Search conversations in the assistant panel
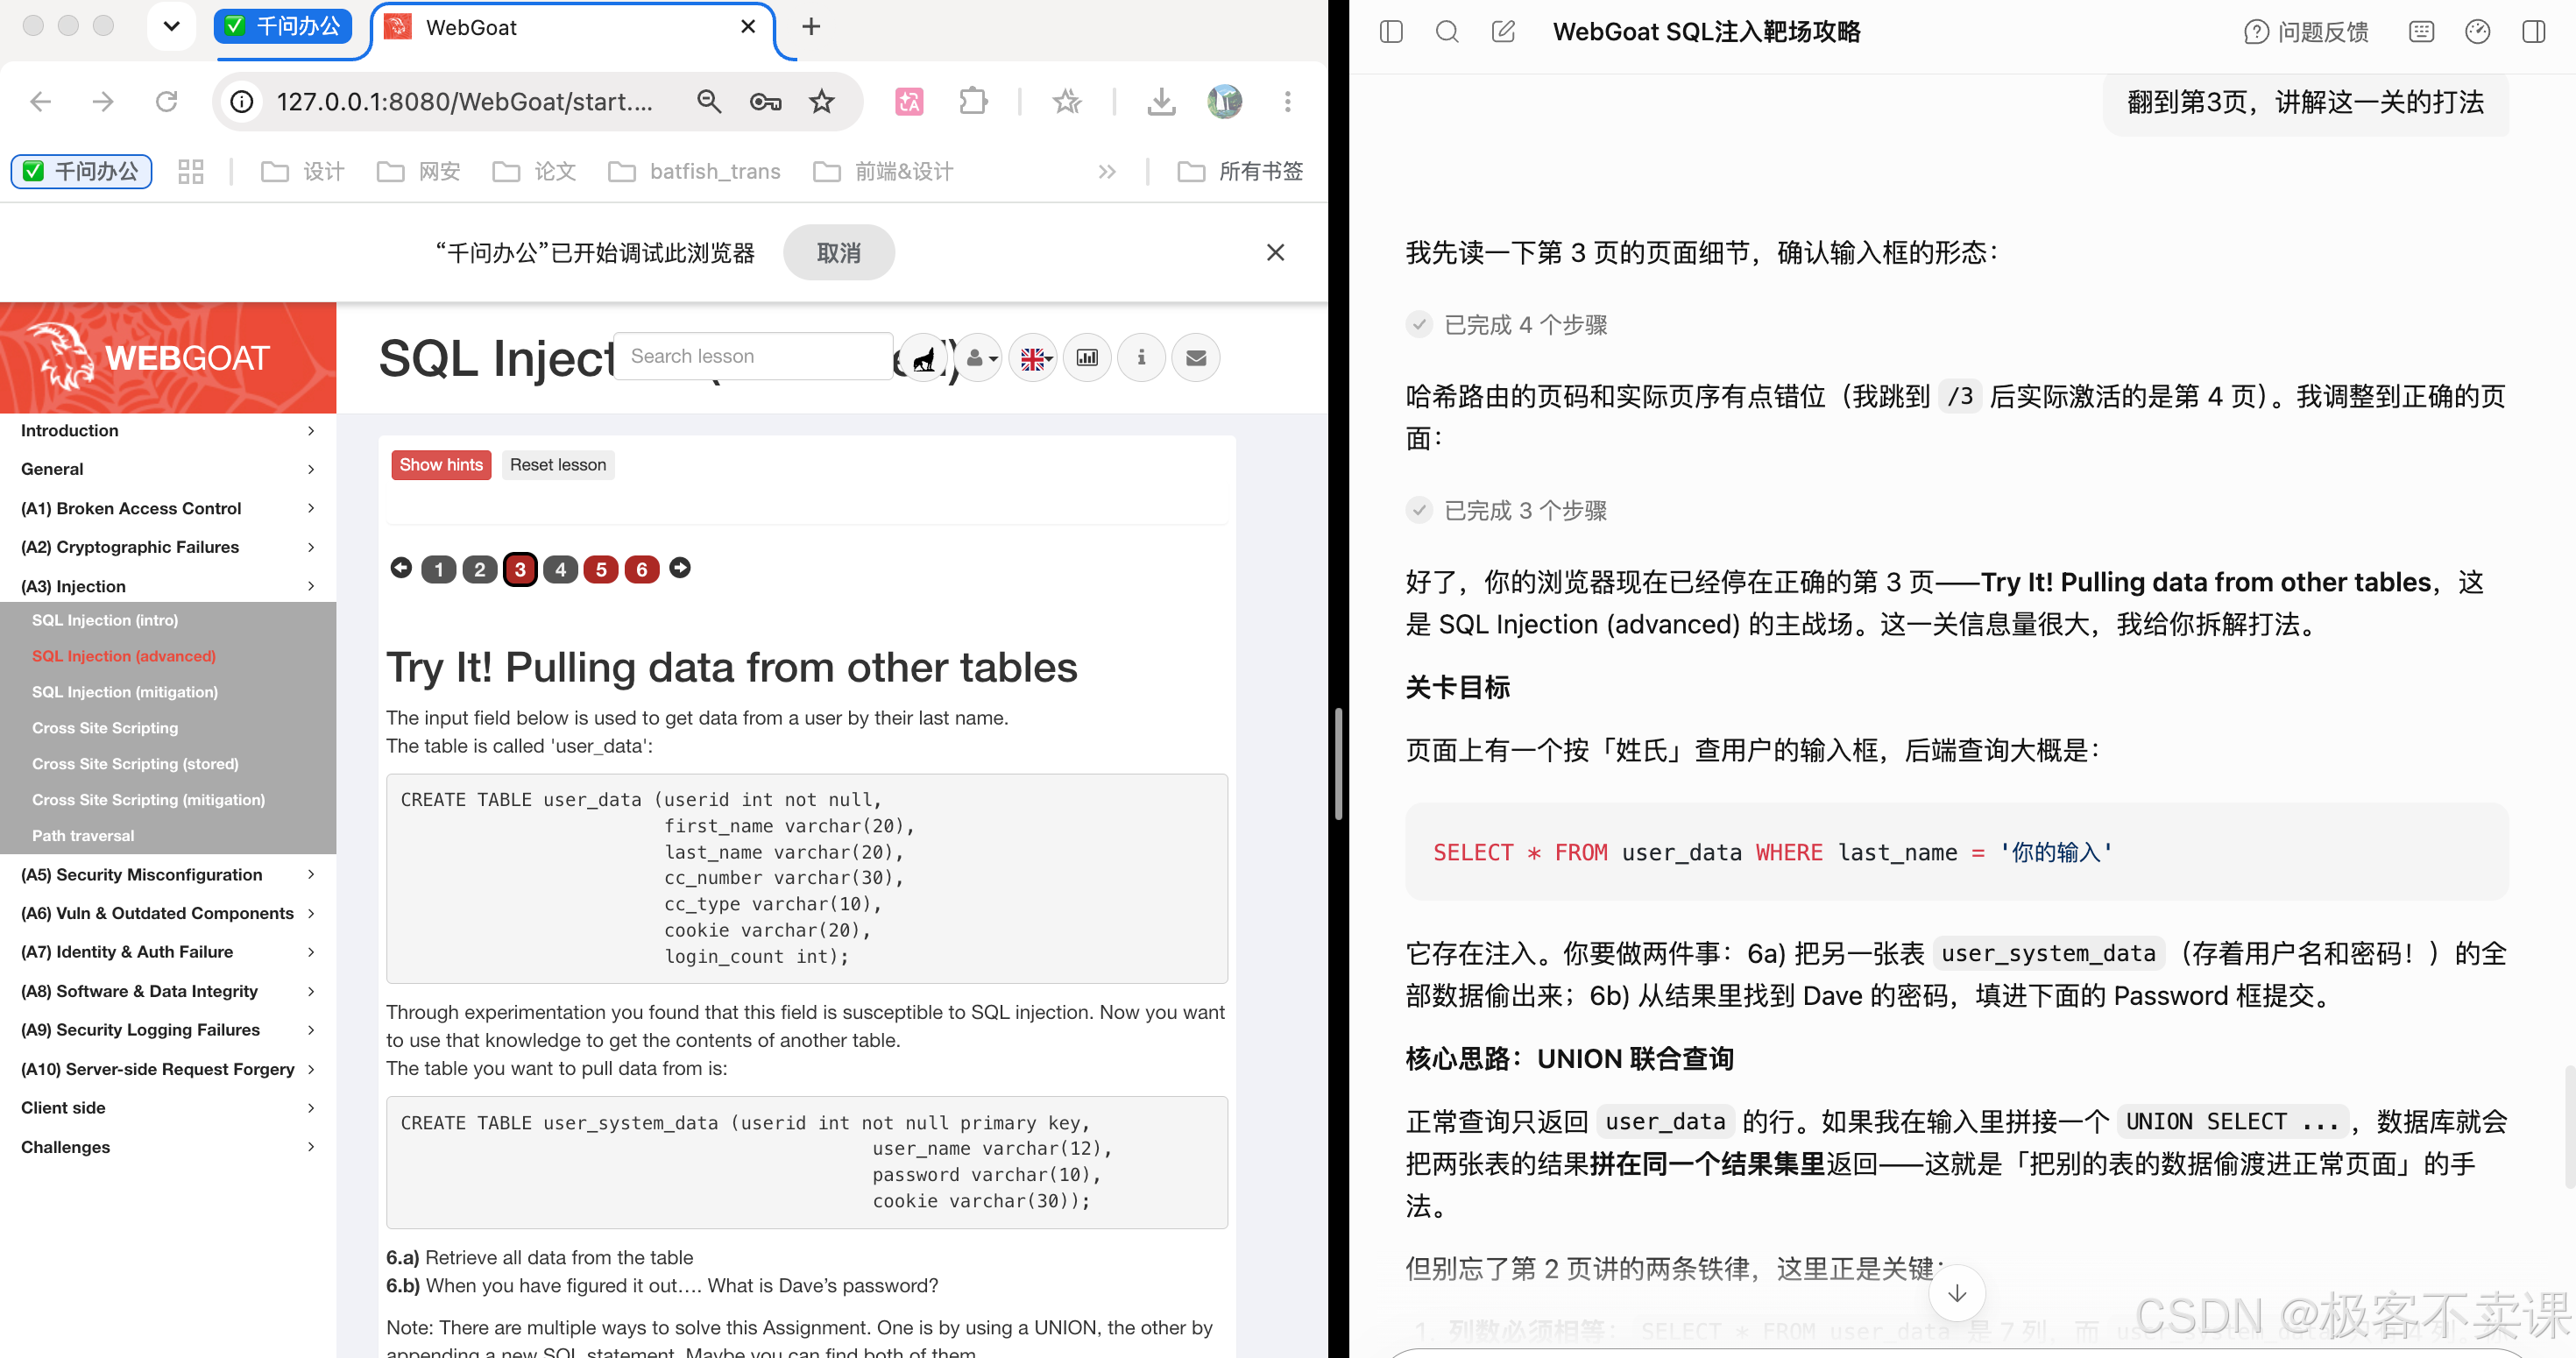The height and width of the screenshot is (1358, 2576). coord(1447,32)
